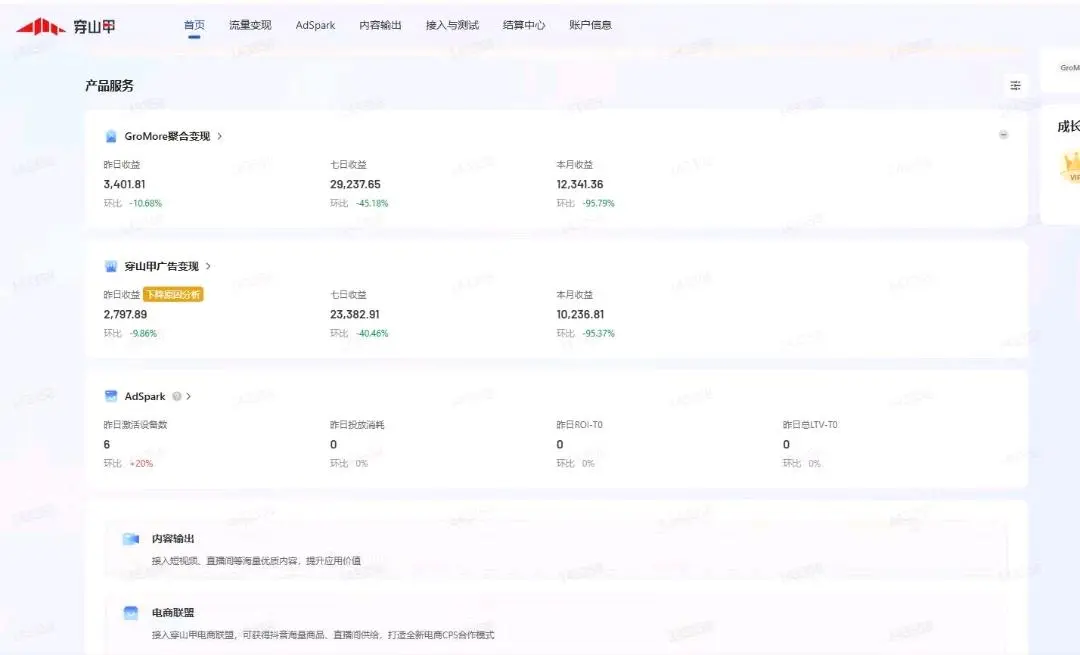Click the 下降原因分析 badge

coord(173,295)
